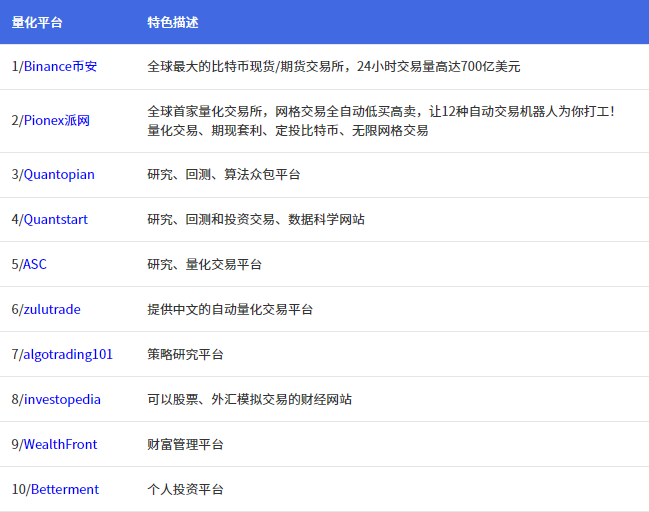649x512 pixels.
Task: Click description 个人投资平台
Action: coord(185,490)
